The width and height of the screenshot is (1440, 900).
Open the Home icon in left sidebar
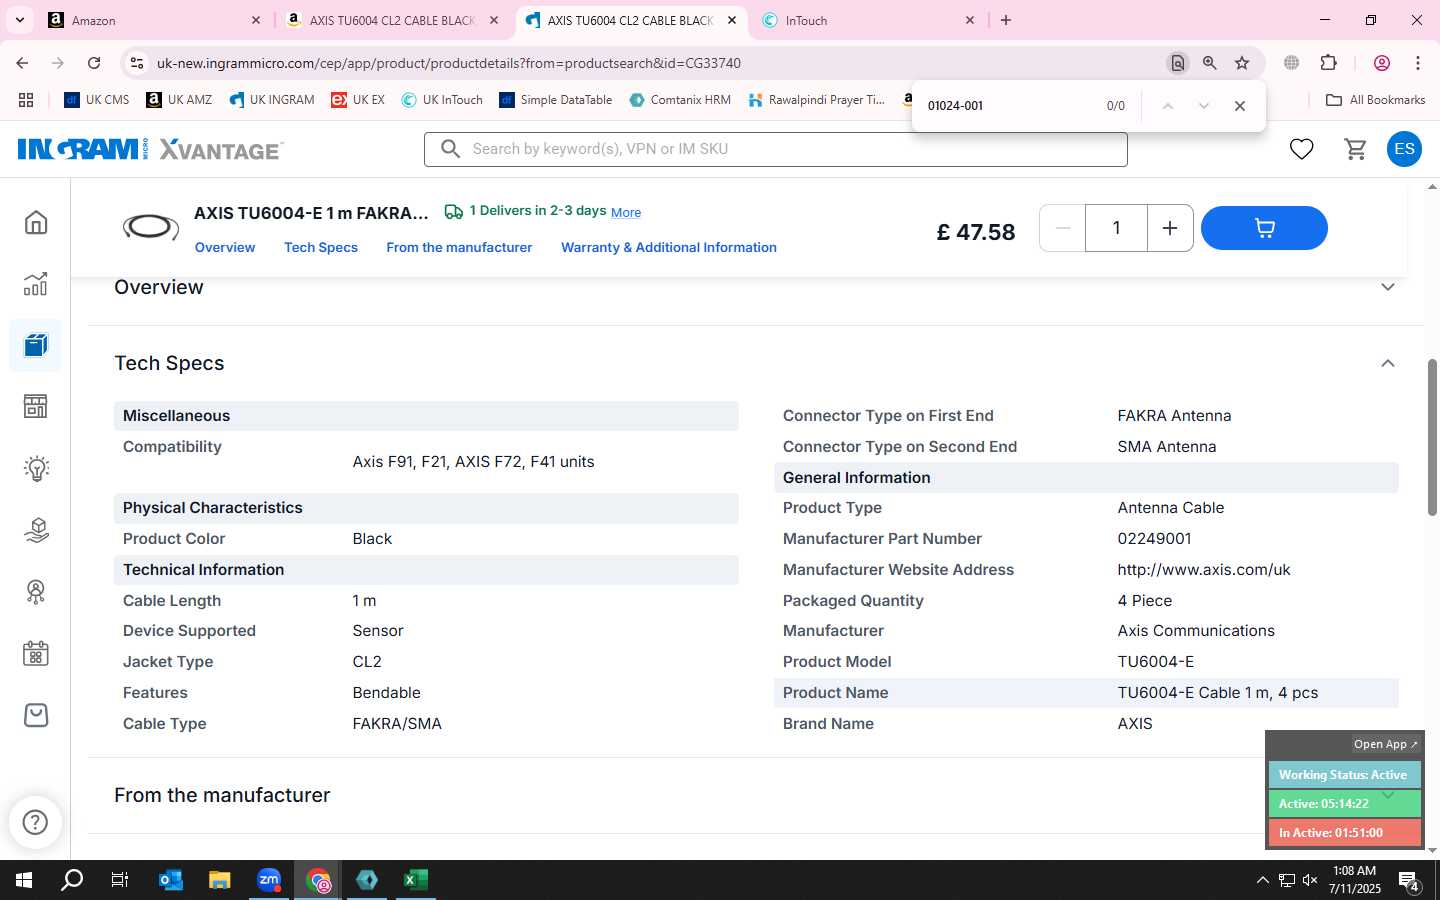click(x=36, y=222)
